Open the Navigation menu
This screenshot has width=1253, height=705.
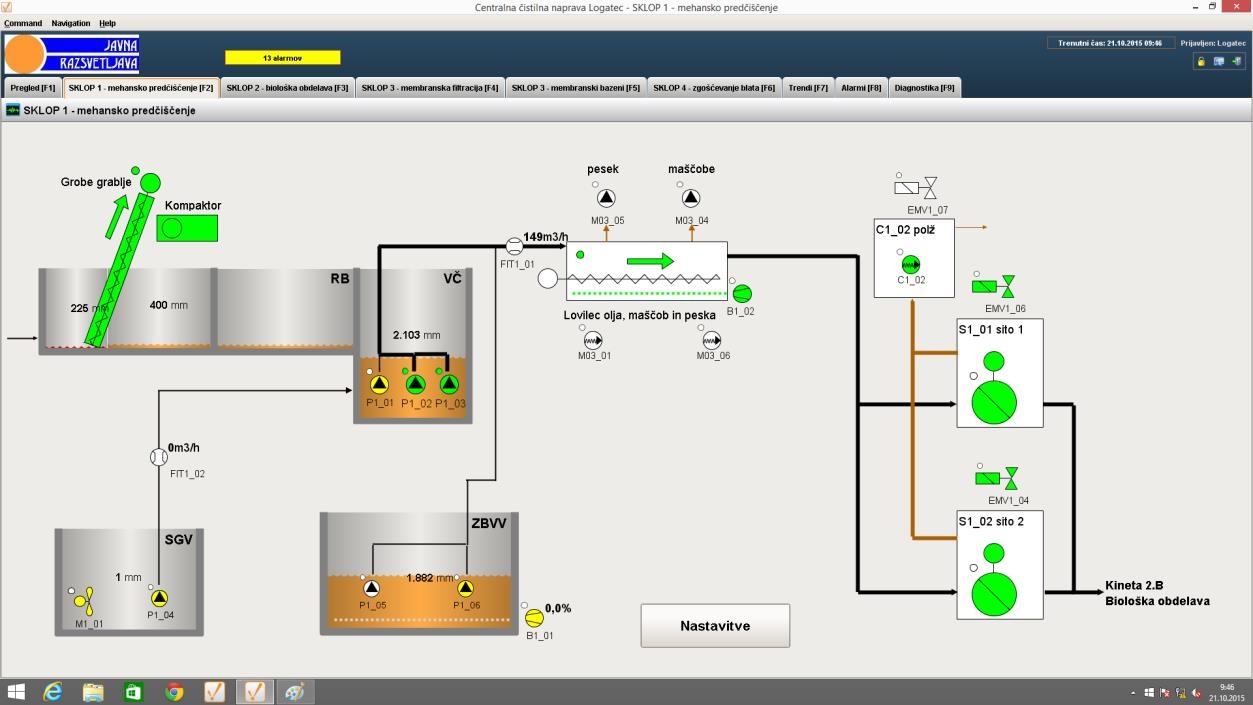click(70, 23)
